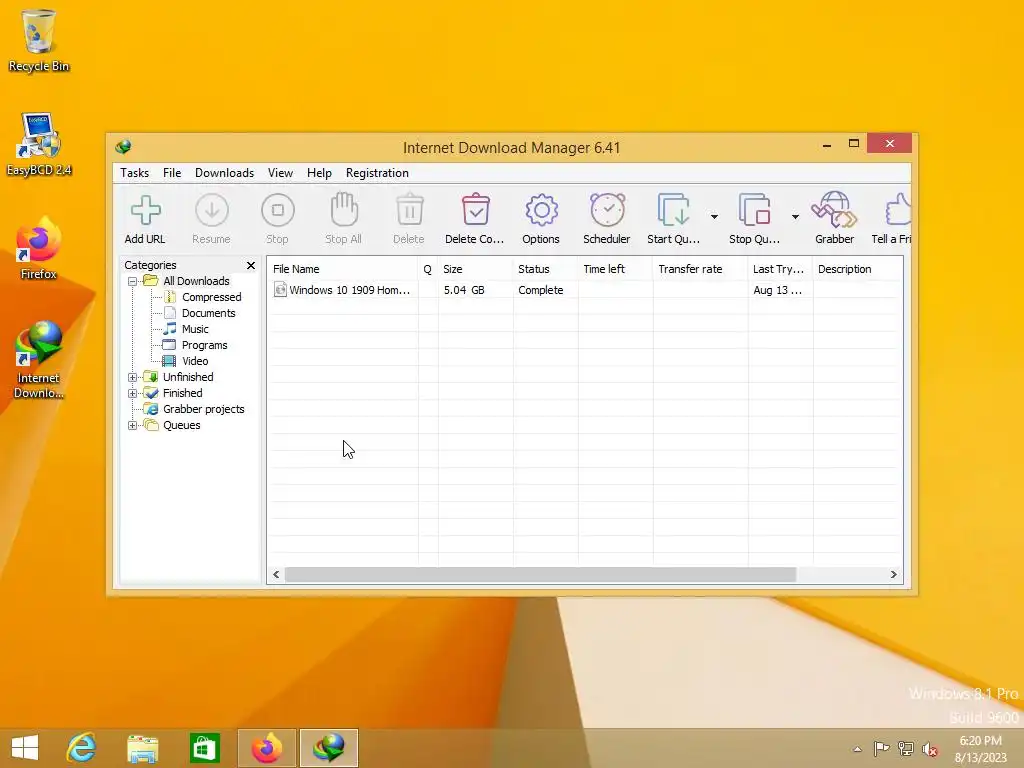1024x768 pixels.
Task: Select All Downloads in the tree
Action: pos(196,281)
